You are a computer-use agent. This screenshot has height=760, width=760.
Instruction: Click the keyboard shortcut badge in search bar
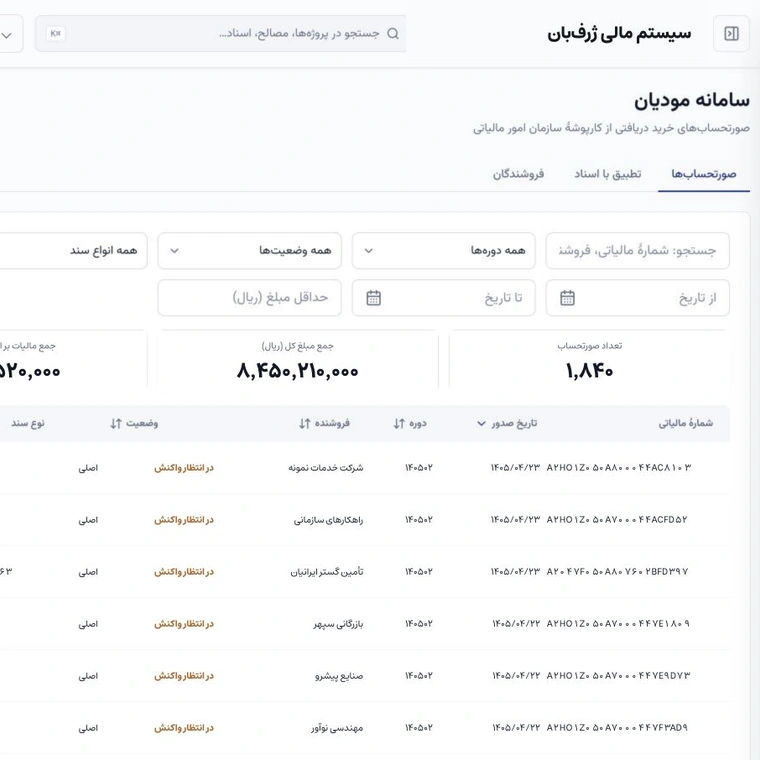(56, 33)
